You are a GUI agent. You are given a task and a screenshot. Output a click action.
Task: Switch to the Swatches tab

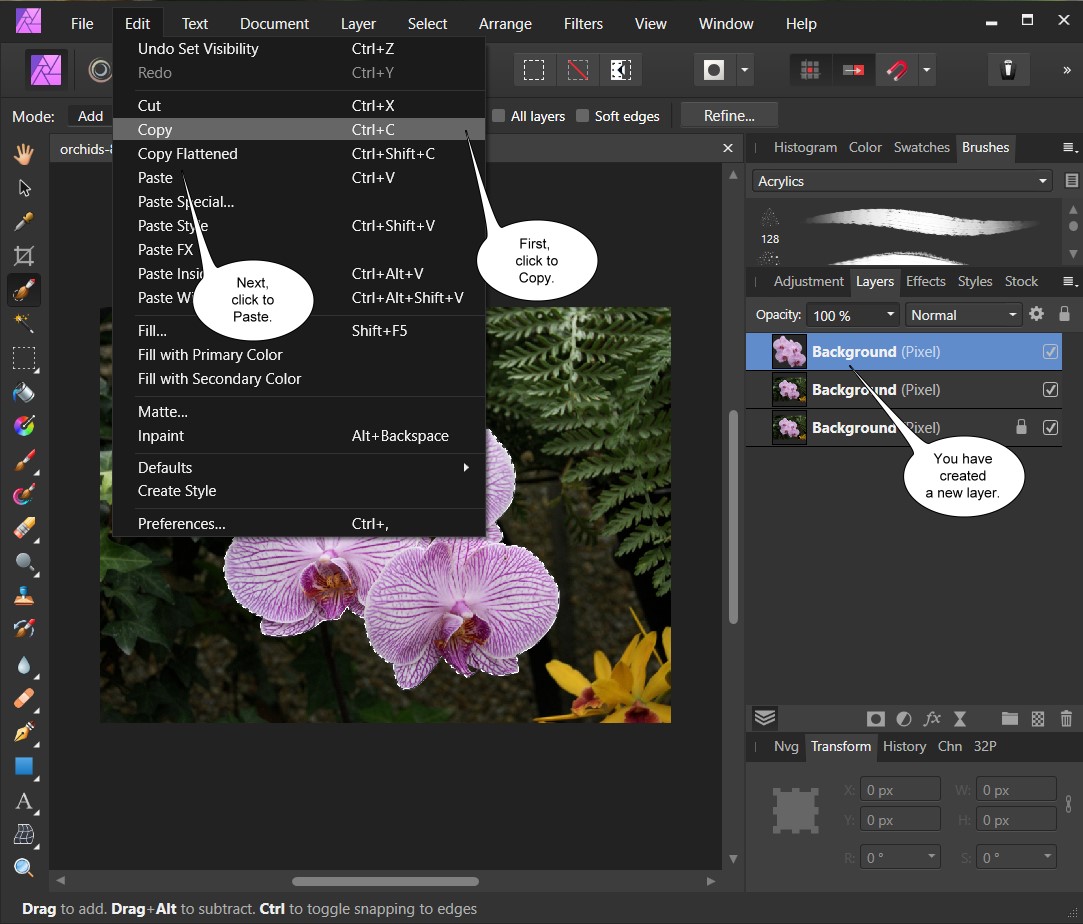click(x=921, y=147)
